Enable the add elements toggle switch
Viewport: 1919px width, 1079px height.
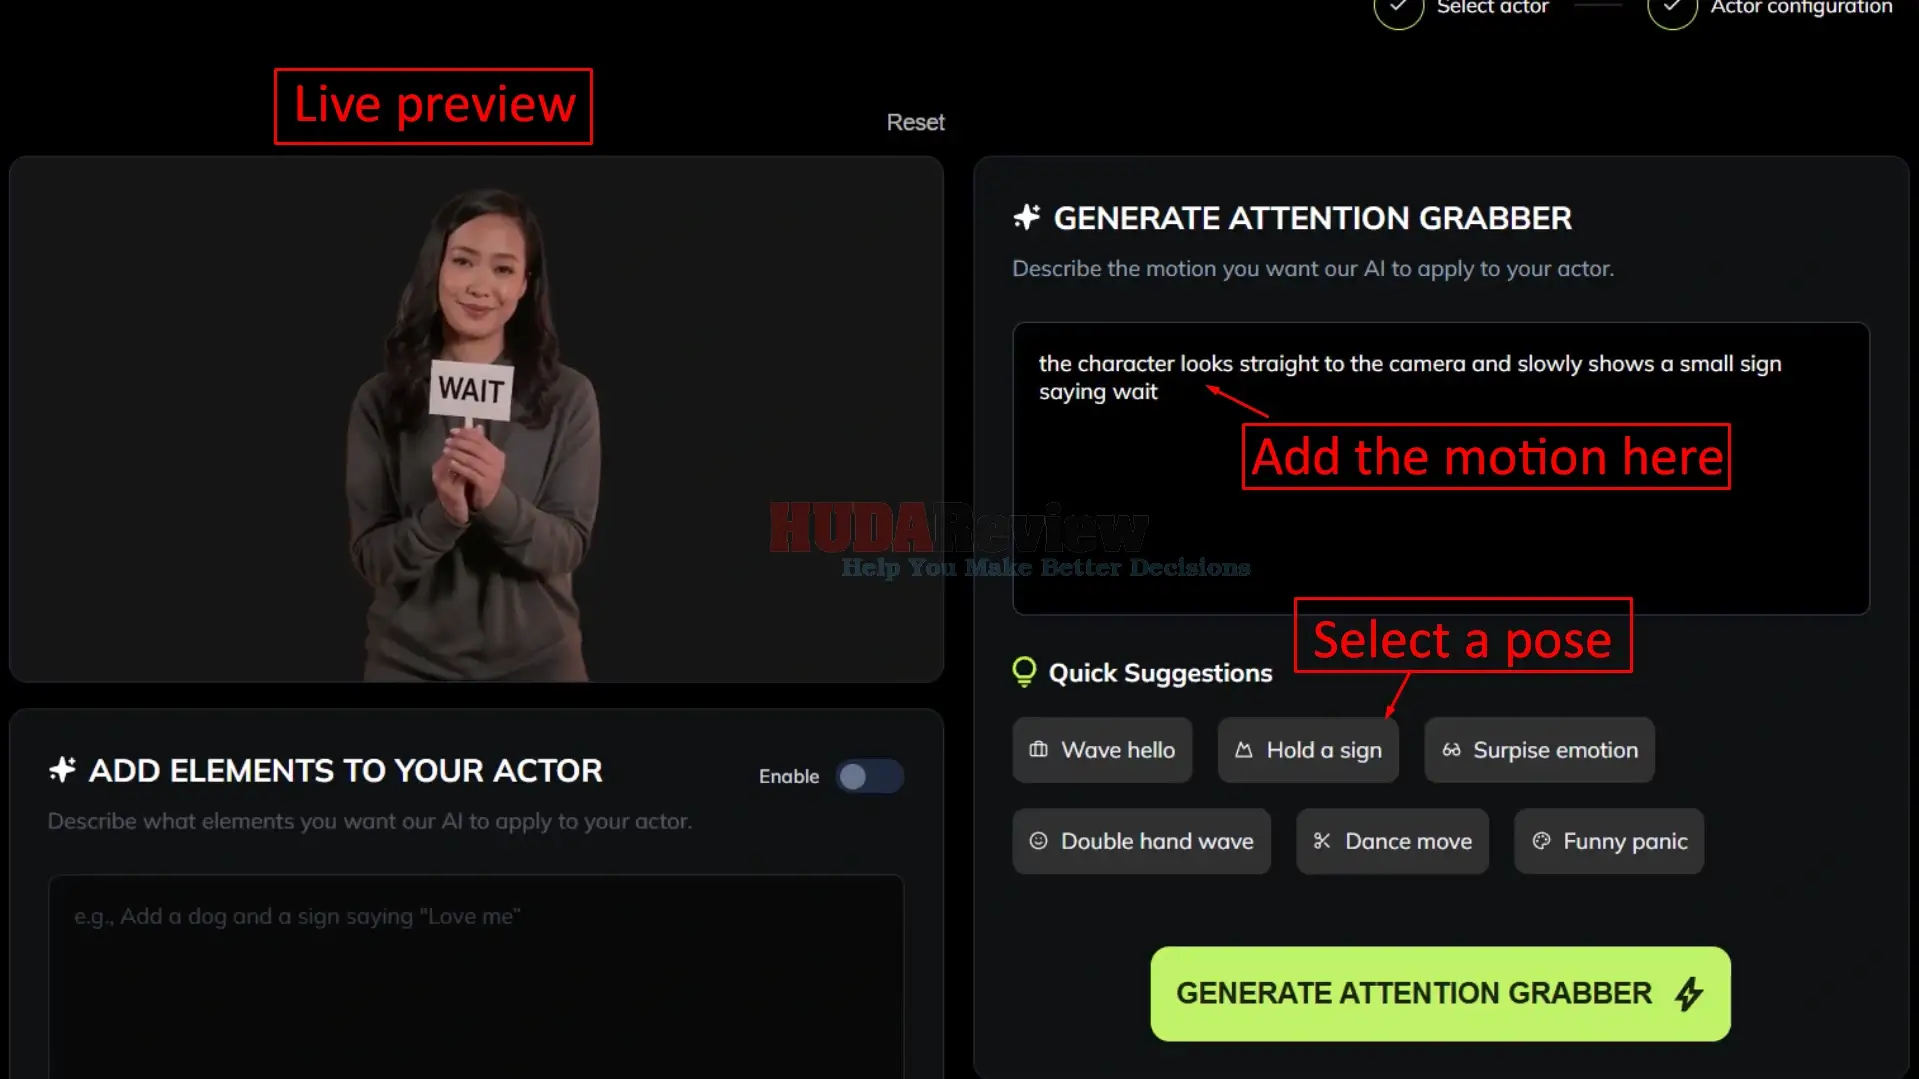coord(869,776)
